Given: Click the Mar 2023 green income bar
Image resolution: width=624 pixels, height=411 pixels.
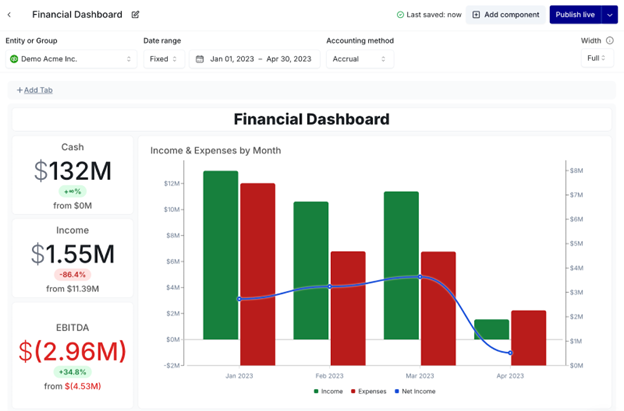Looking at the screenshot, I should [x=401, y=265].
